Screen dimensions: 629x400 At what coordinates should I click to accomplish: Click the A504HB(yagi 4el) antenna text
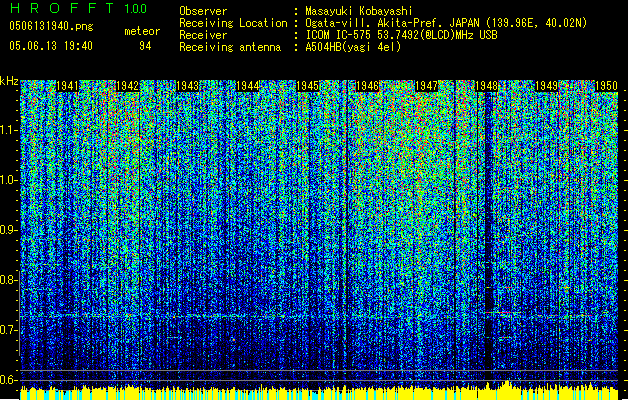pos(353,47)
